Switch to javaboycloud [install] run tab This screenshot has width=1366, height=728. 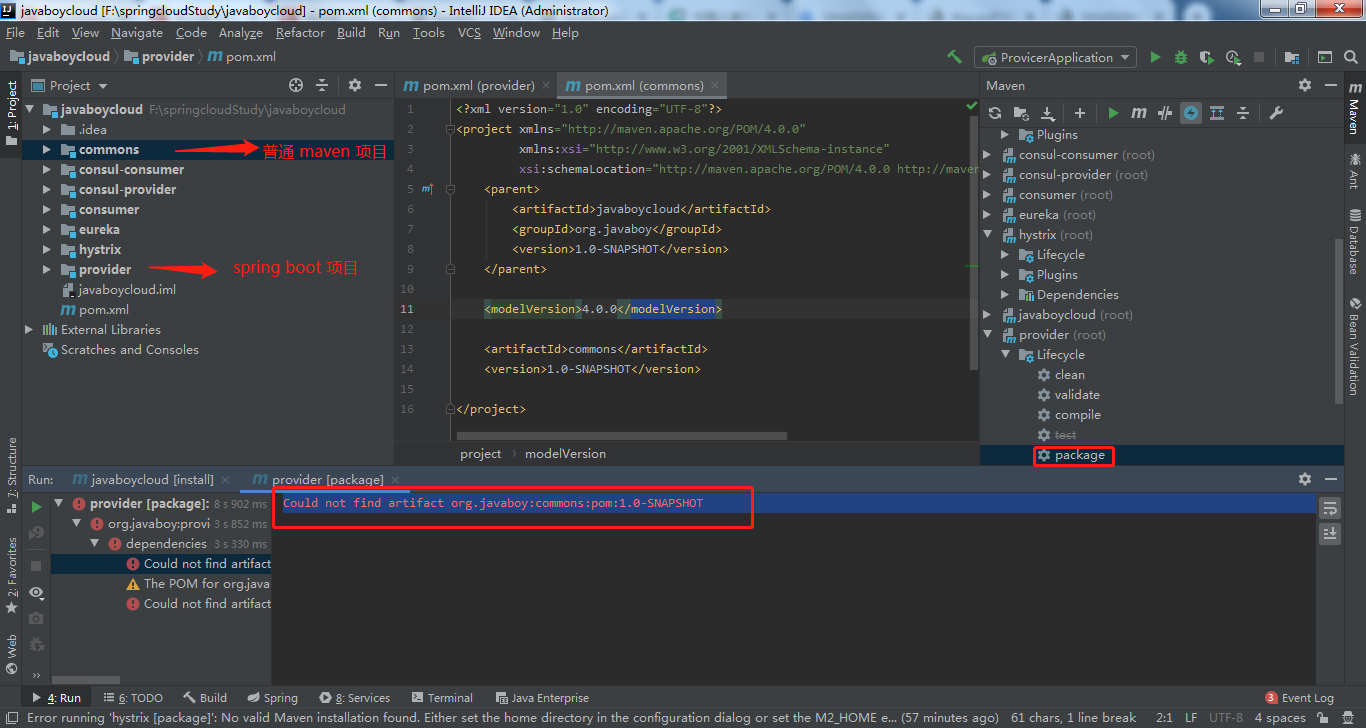point(149,480)
